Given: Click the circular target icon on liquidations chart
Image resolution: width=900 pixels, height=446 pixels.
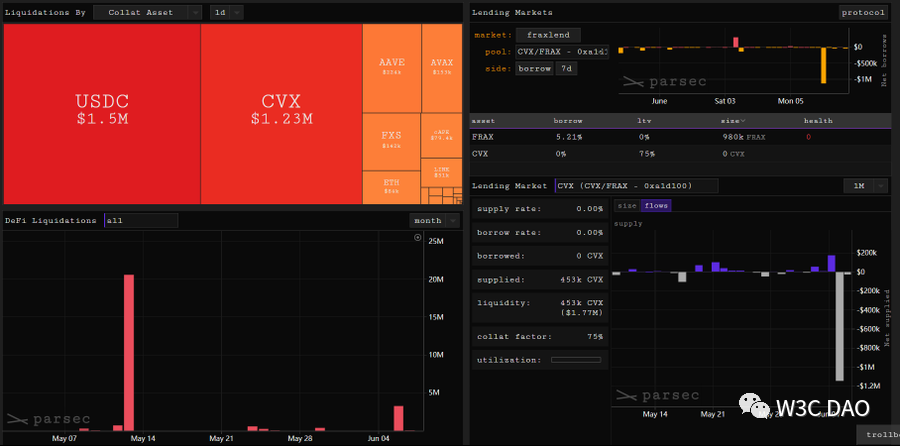Looking at the screenshot, I should click(418, 237).
